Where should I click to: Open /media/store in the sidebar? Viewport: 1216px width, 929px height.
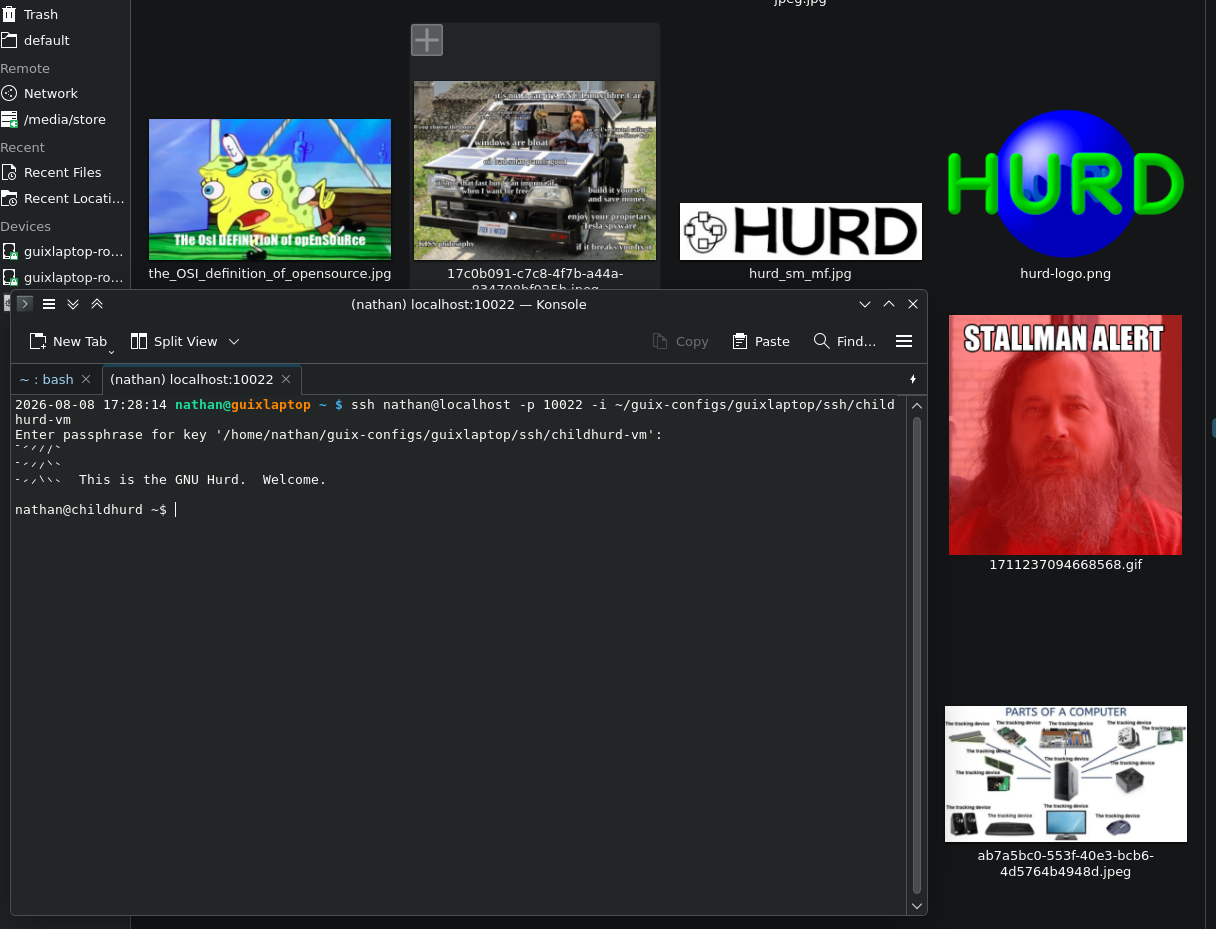(x=65, y=119)
